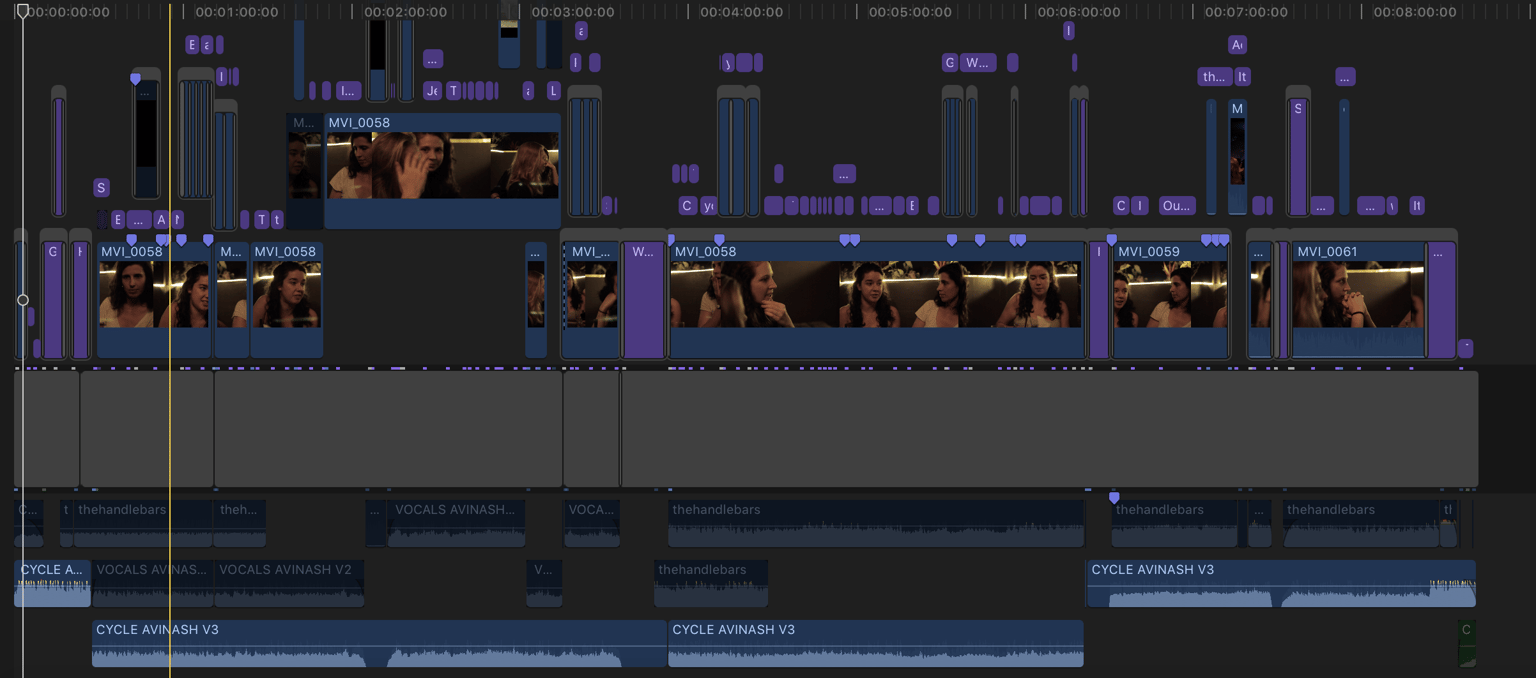Select the I... title clip
The image size is (1536, 678).
click(x=348, y=91)
